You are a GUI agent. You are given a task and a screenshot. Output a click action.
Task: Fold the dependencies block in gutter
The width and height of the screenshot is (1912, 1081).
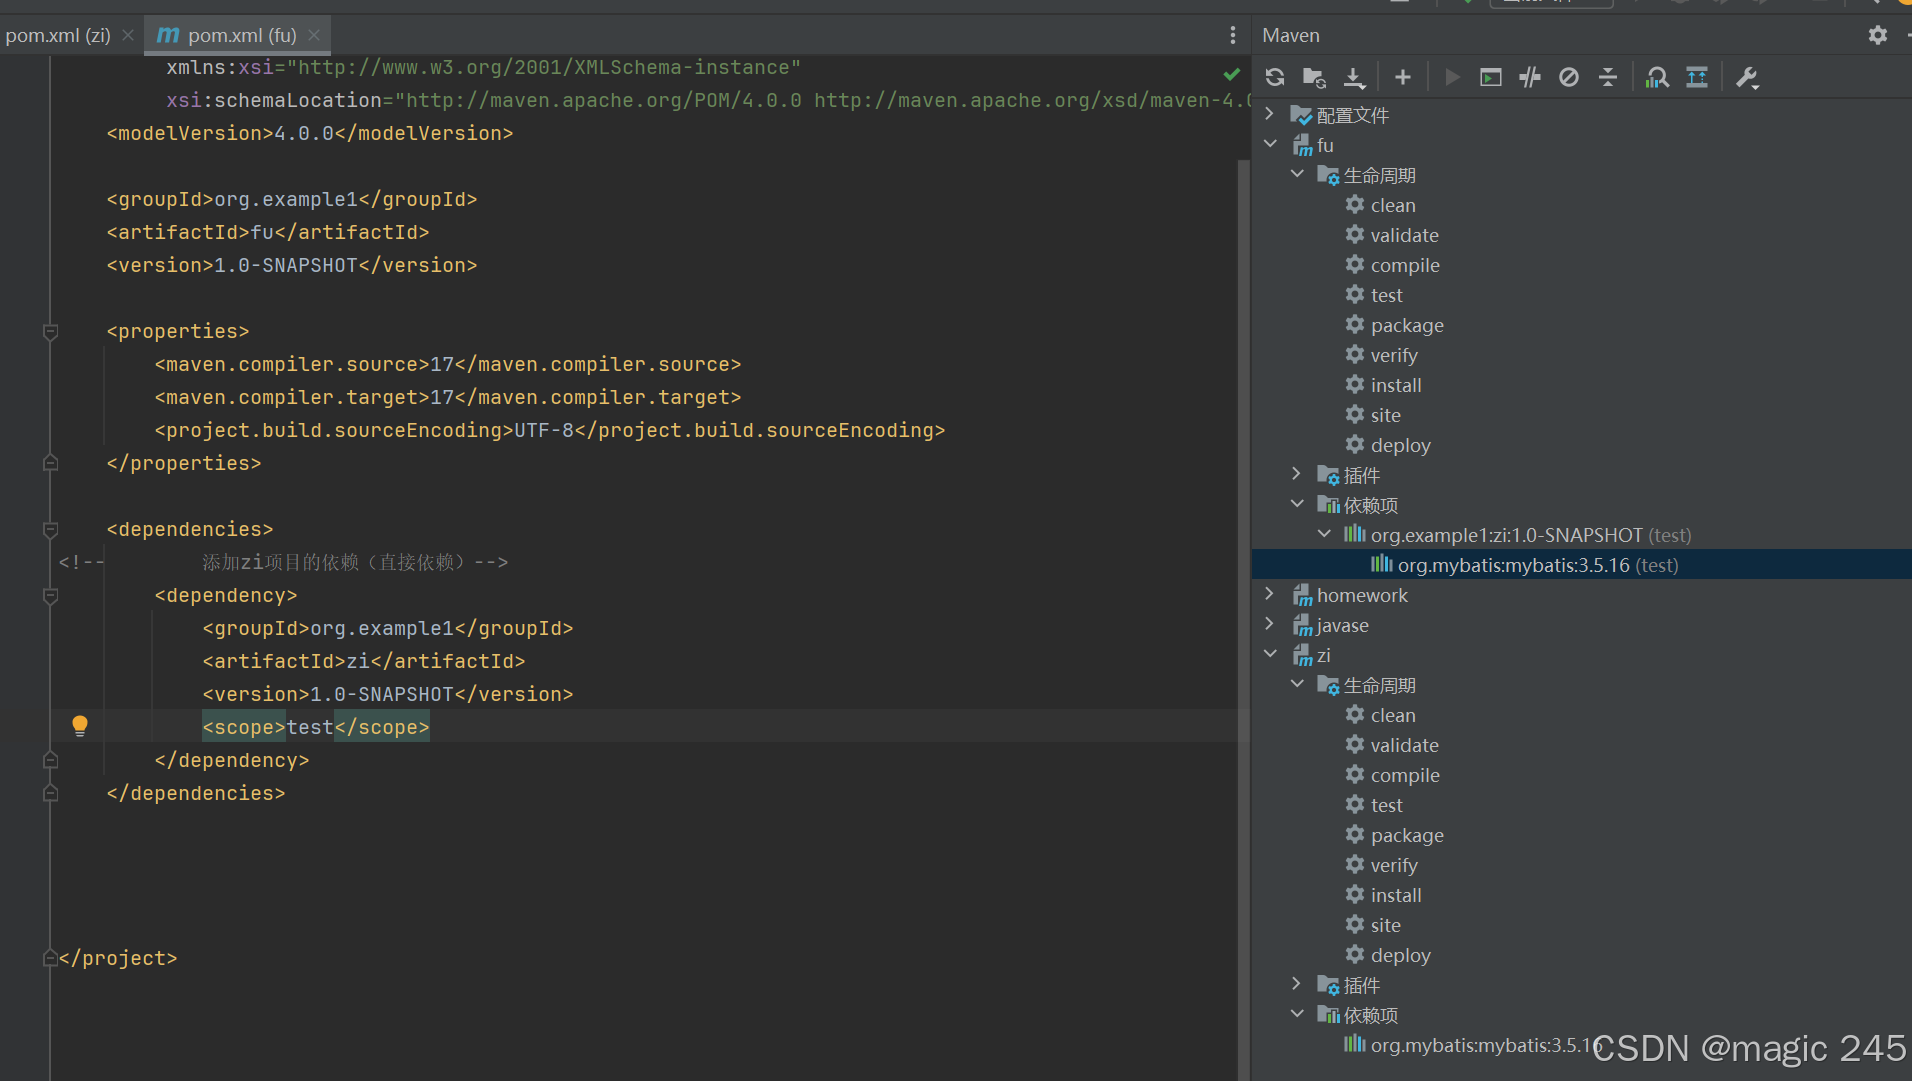50,529
